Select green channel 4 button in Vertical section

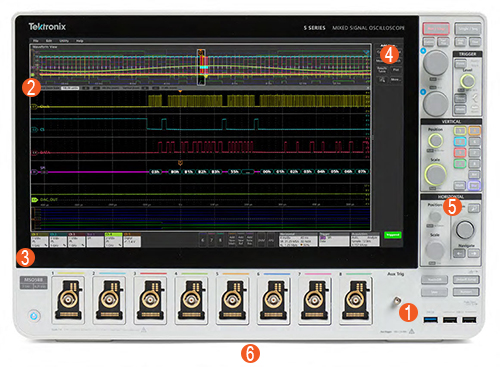pyautogui.click(x=460, y=164)
